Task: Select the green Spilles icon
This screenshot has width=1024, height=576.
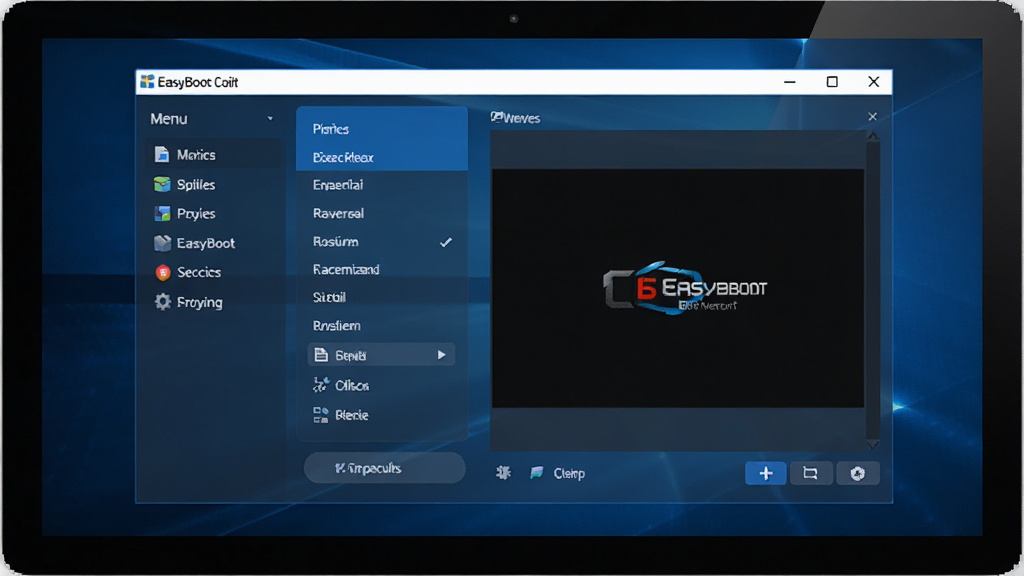Action: coord(162,184)
